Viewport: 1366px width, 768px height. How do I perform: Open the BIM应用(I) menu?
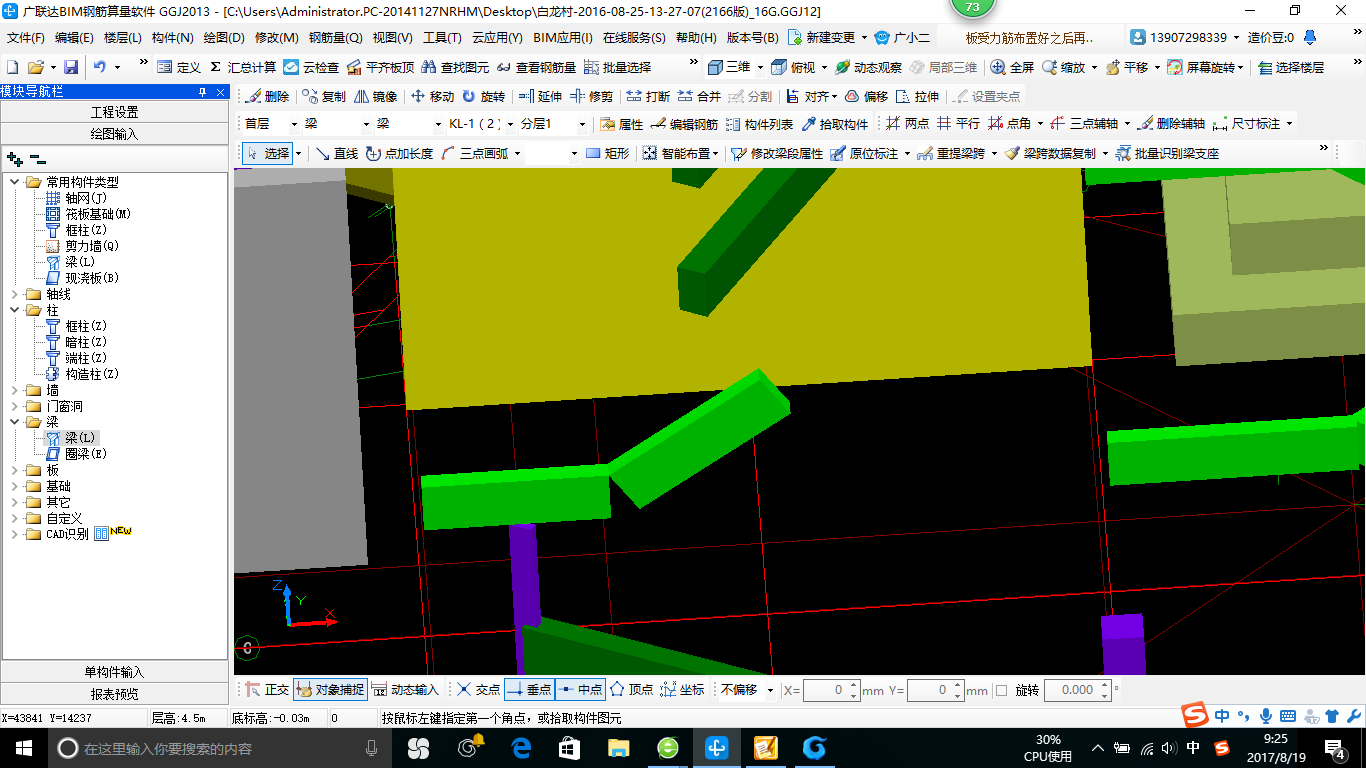click(563, 38)
